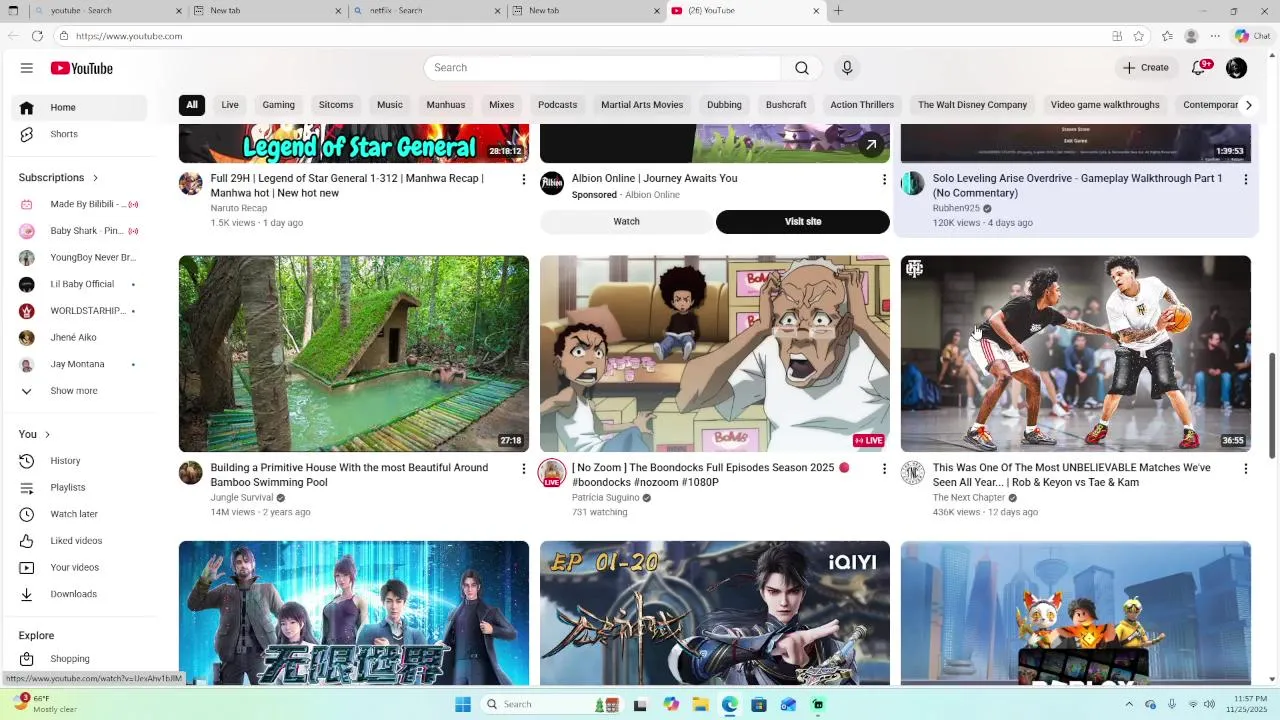Open Patricia Suguino live channel avatar

pos(552,473)
